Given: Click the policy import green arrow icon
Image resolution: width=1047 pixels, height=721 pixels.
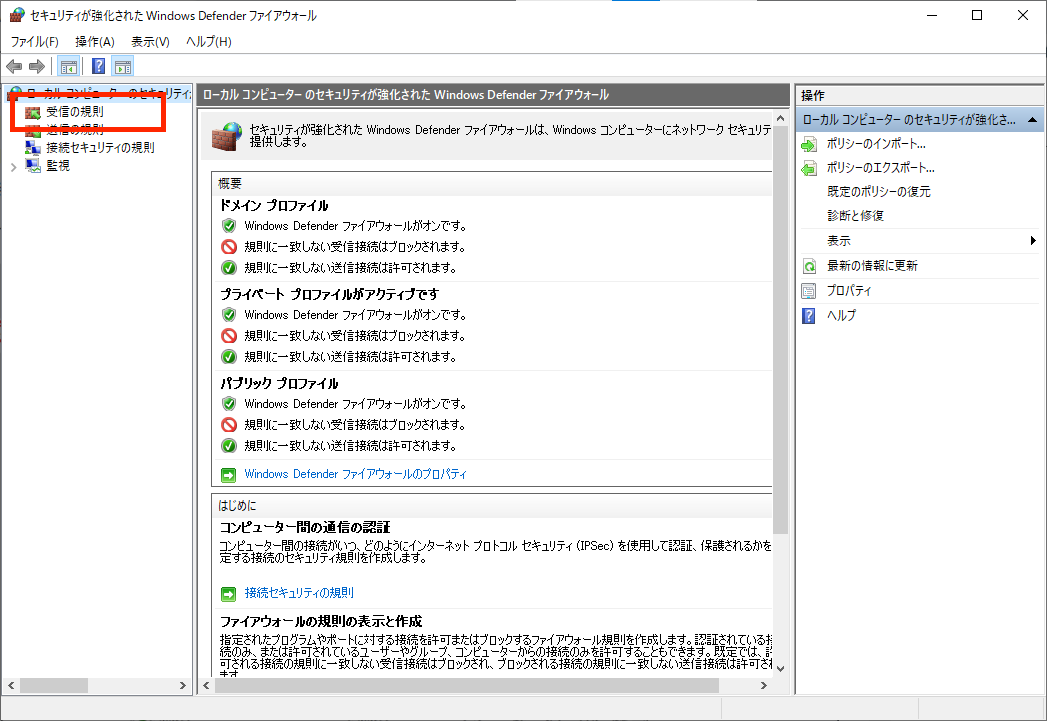Looking at the screenshot, I should coord(809,144).
